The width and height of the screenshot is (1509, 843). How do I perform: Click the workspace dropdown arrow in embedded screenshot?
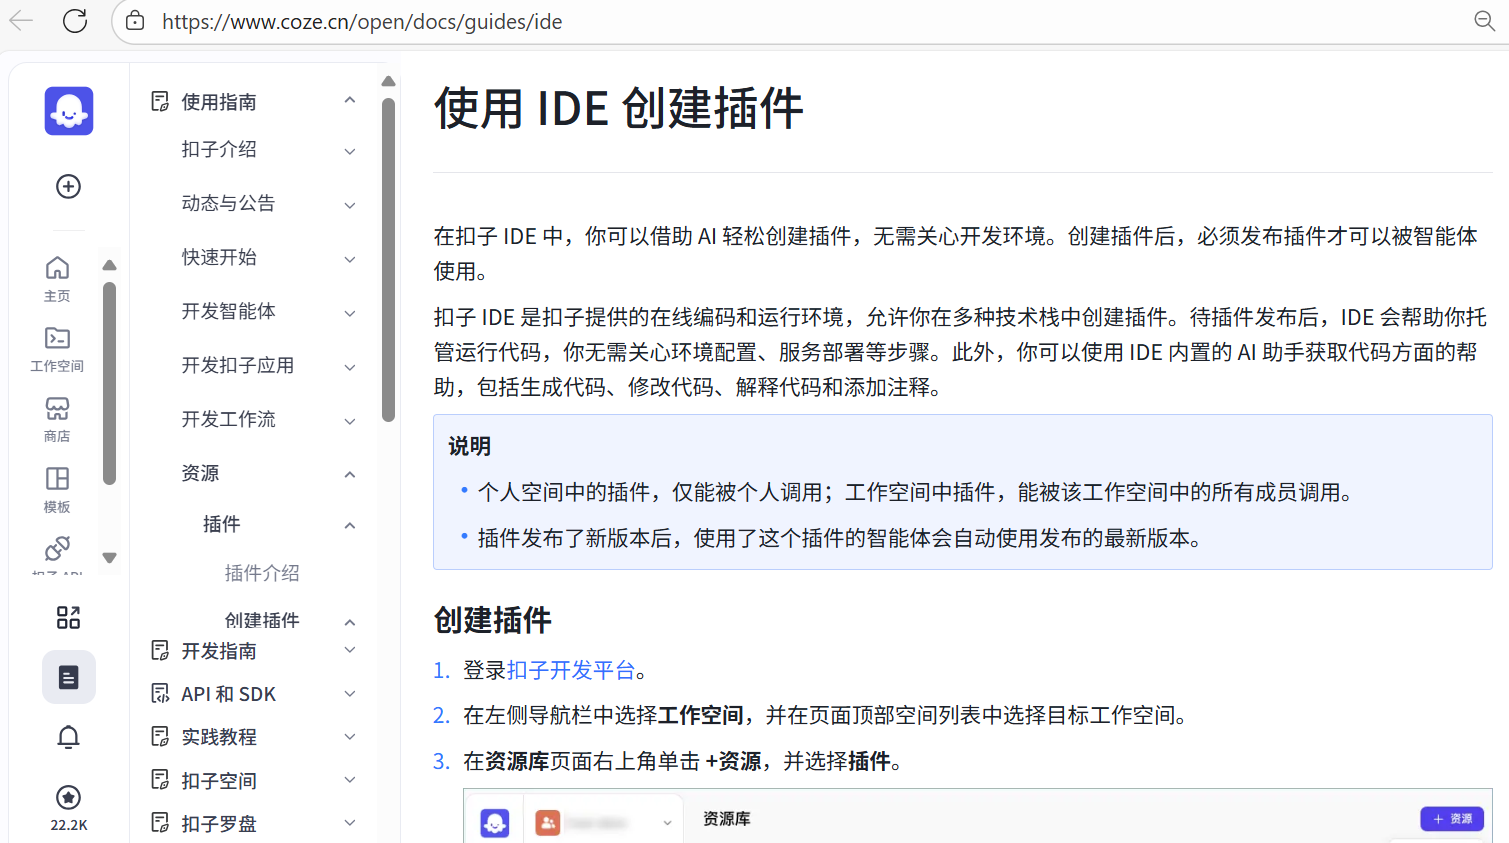(x=667, y=823)
